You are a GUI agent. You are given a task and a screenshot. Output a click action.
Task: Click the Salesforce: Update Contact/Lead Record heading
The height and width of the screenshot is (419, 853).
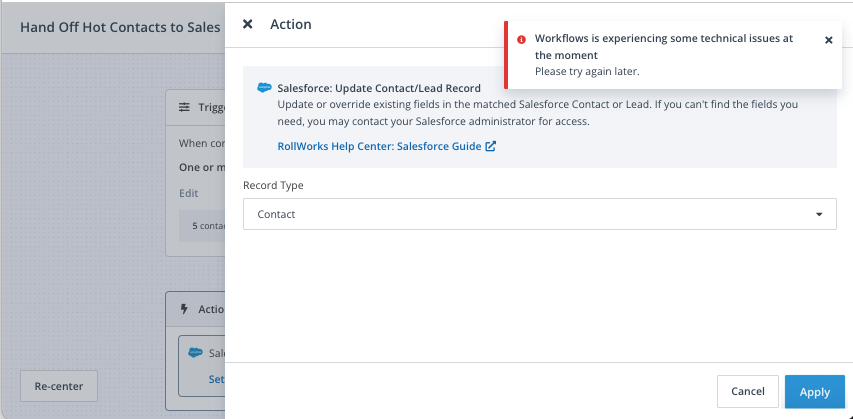pyautogui.click(x=379, y=88)
